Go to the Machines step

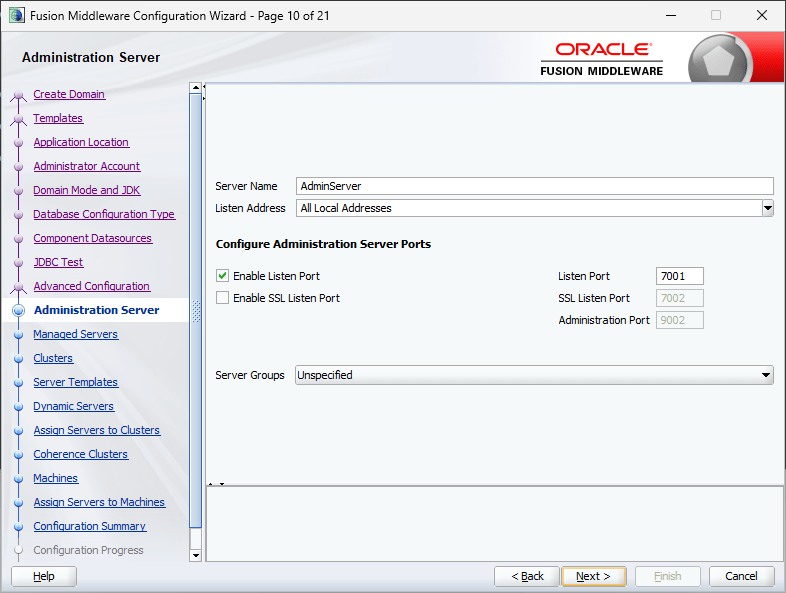point(55,479)
